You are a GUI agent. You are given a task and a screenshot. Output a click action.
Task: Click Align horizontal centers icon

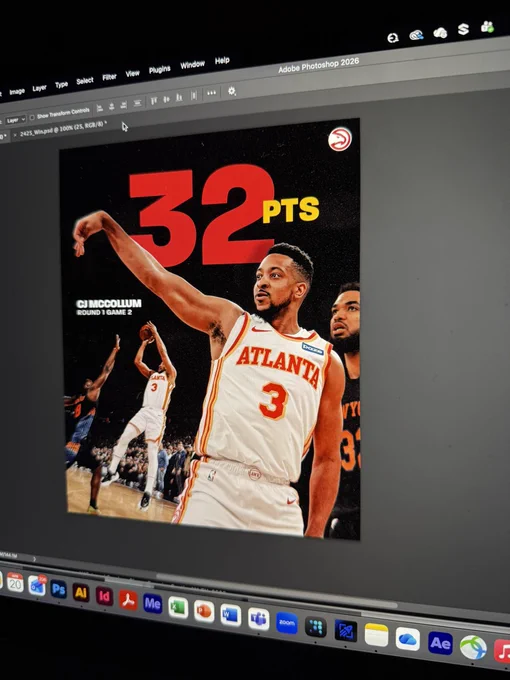pyautogui.click(x=111, y=106)
